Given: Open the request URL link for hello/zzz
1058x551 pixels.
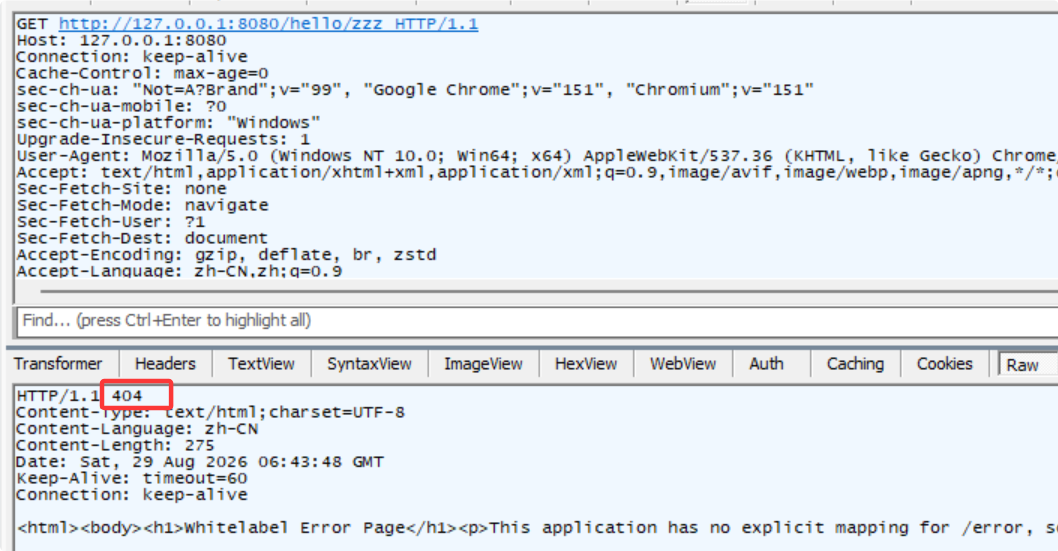Looking at the screenshot, I should (x=268, y=24).
